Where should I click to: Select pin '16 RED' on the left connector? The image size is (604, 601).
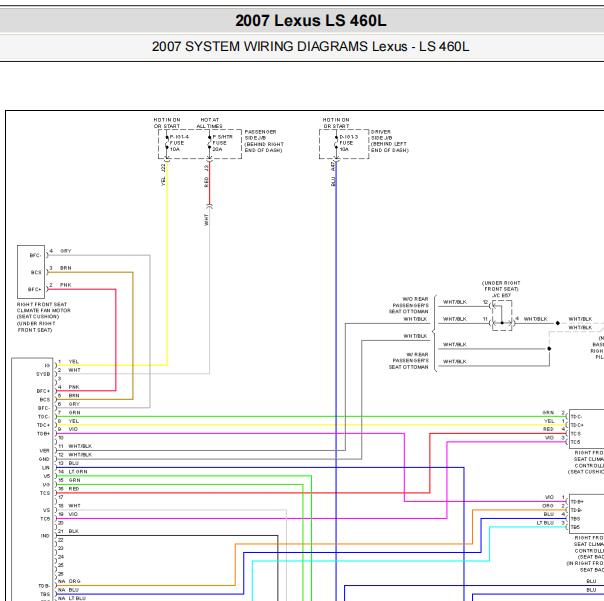pos(69,489)
